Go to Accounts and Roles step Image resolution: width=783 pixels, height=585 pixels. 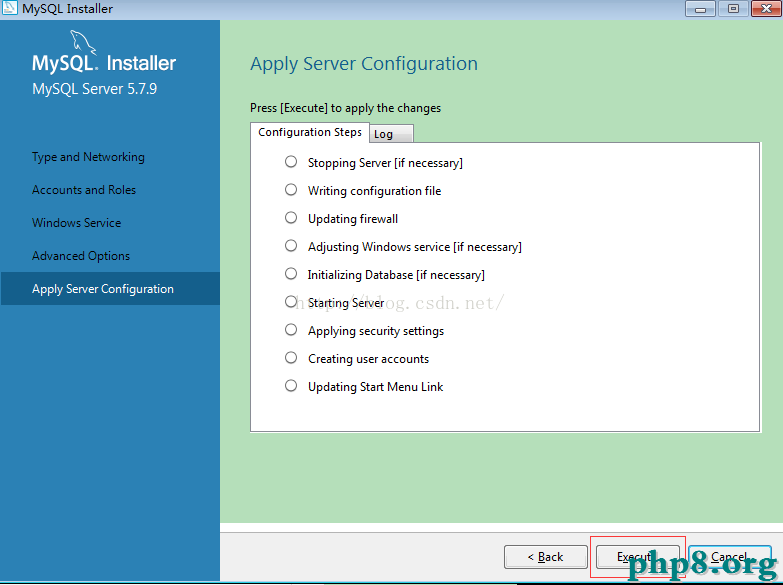point(84,190)
